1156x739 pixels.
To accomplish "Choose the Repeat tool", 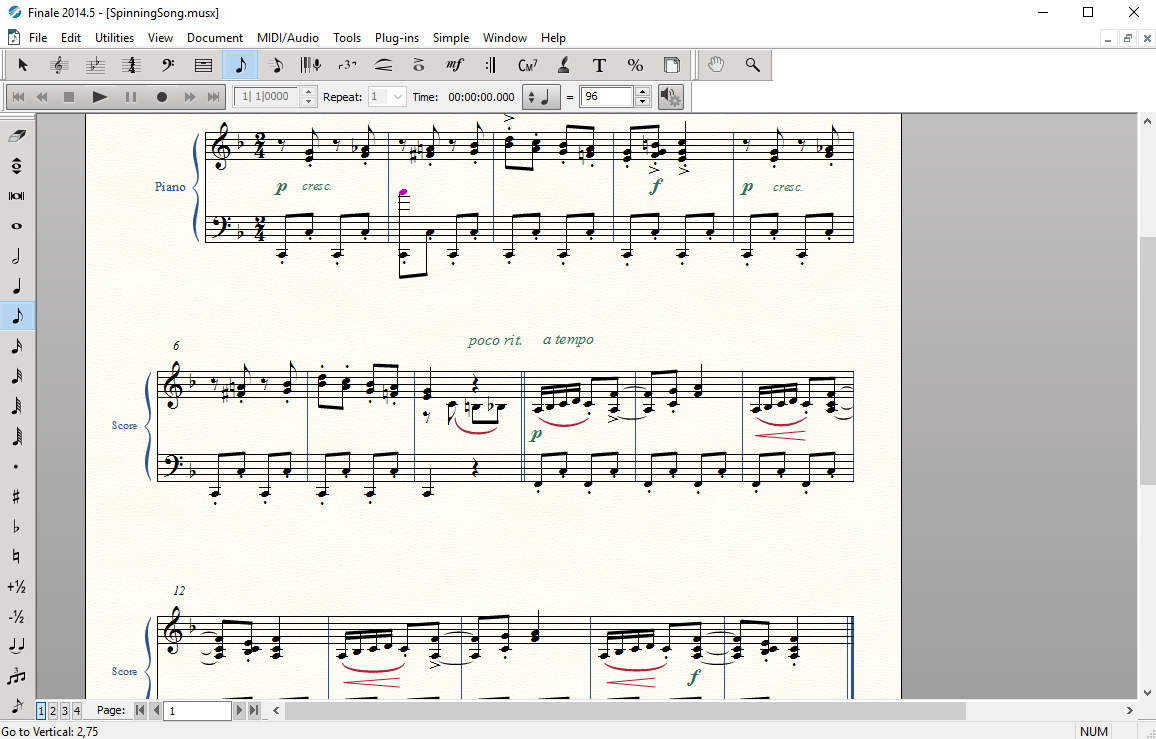I will 491,65.
